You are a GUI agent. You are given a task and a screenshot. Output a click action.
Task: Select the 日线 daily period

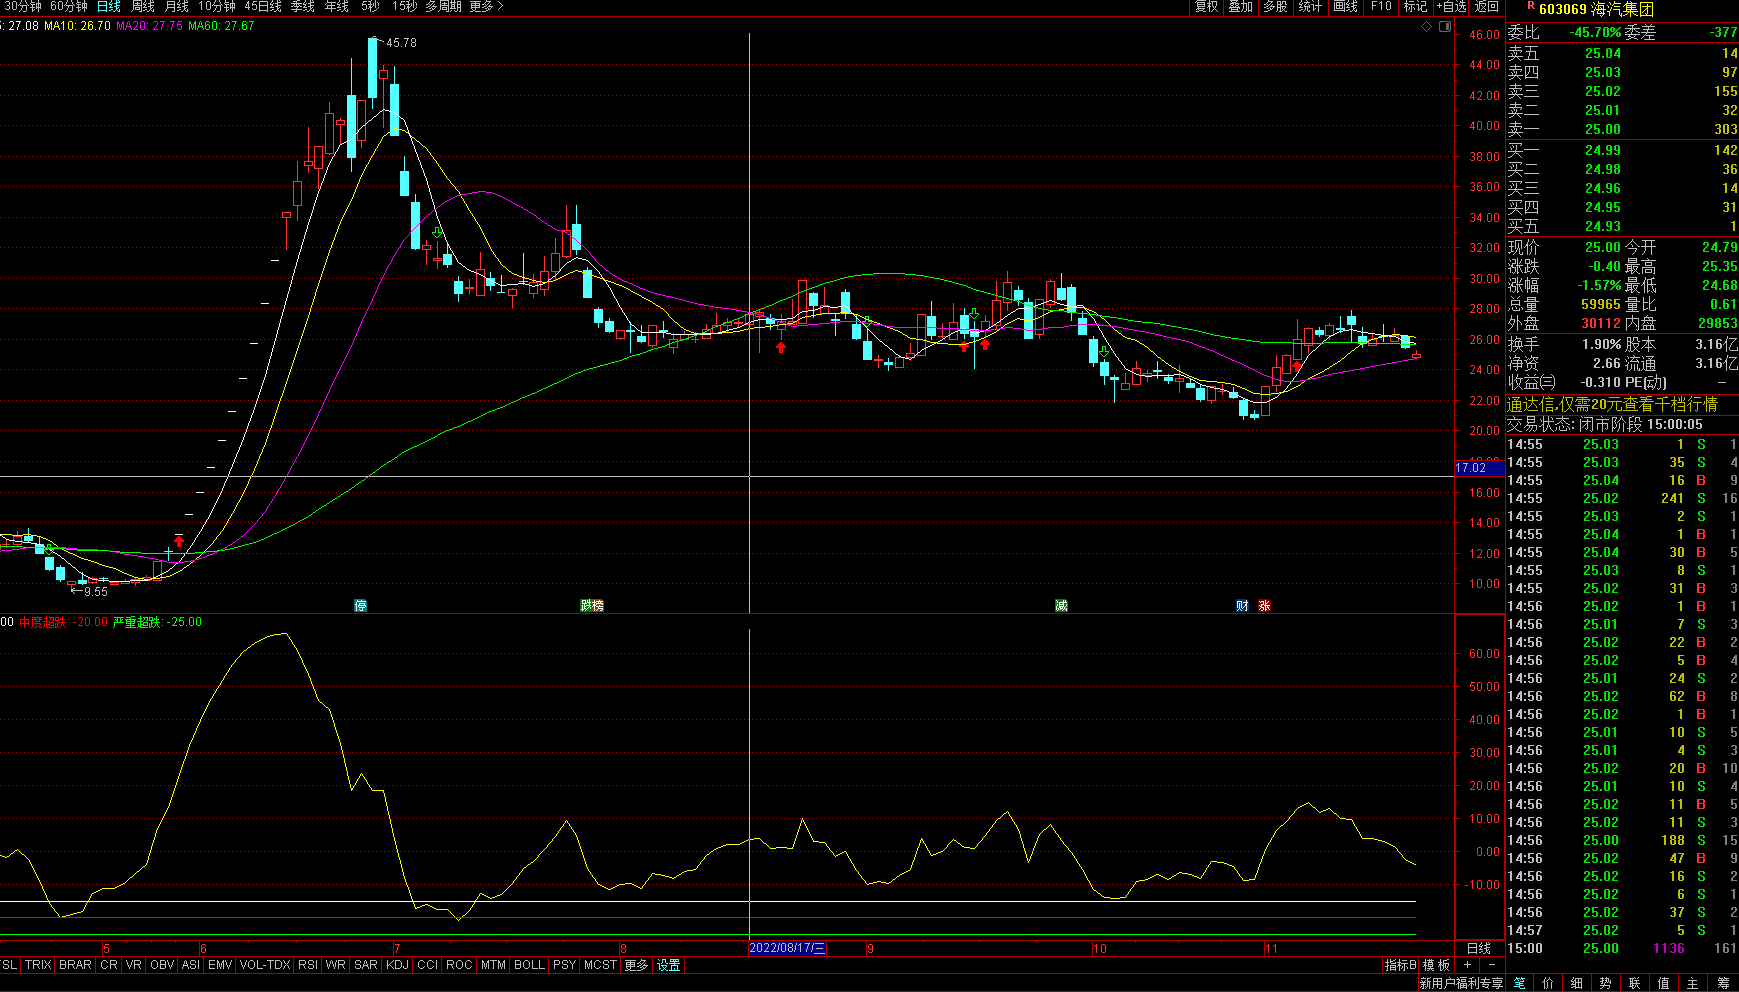108,7
